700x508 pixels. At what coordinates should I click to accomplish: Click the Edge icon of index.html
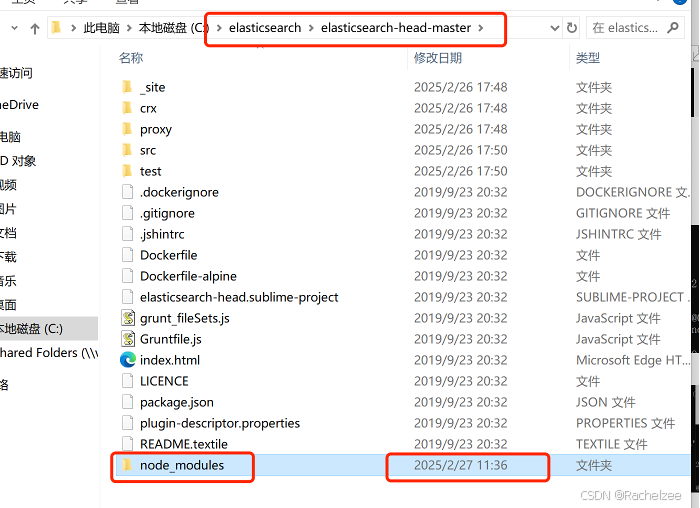tap(128, 359)
